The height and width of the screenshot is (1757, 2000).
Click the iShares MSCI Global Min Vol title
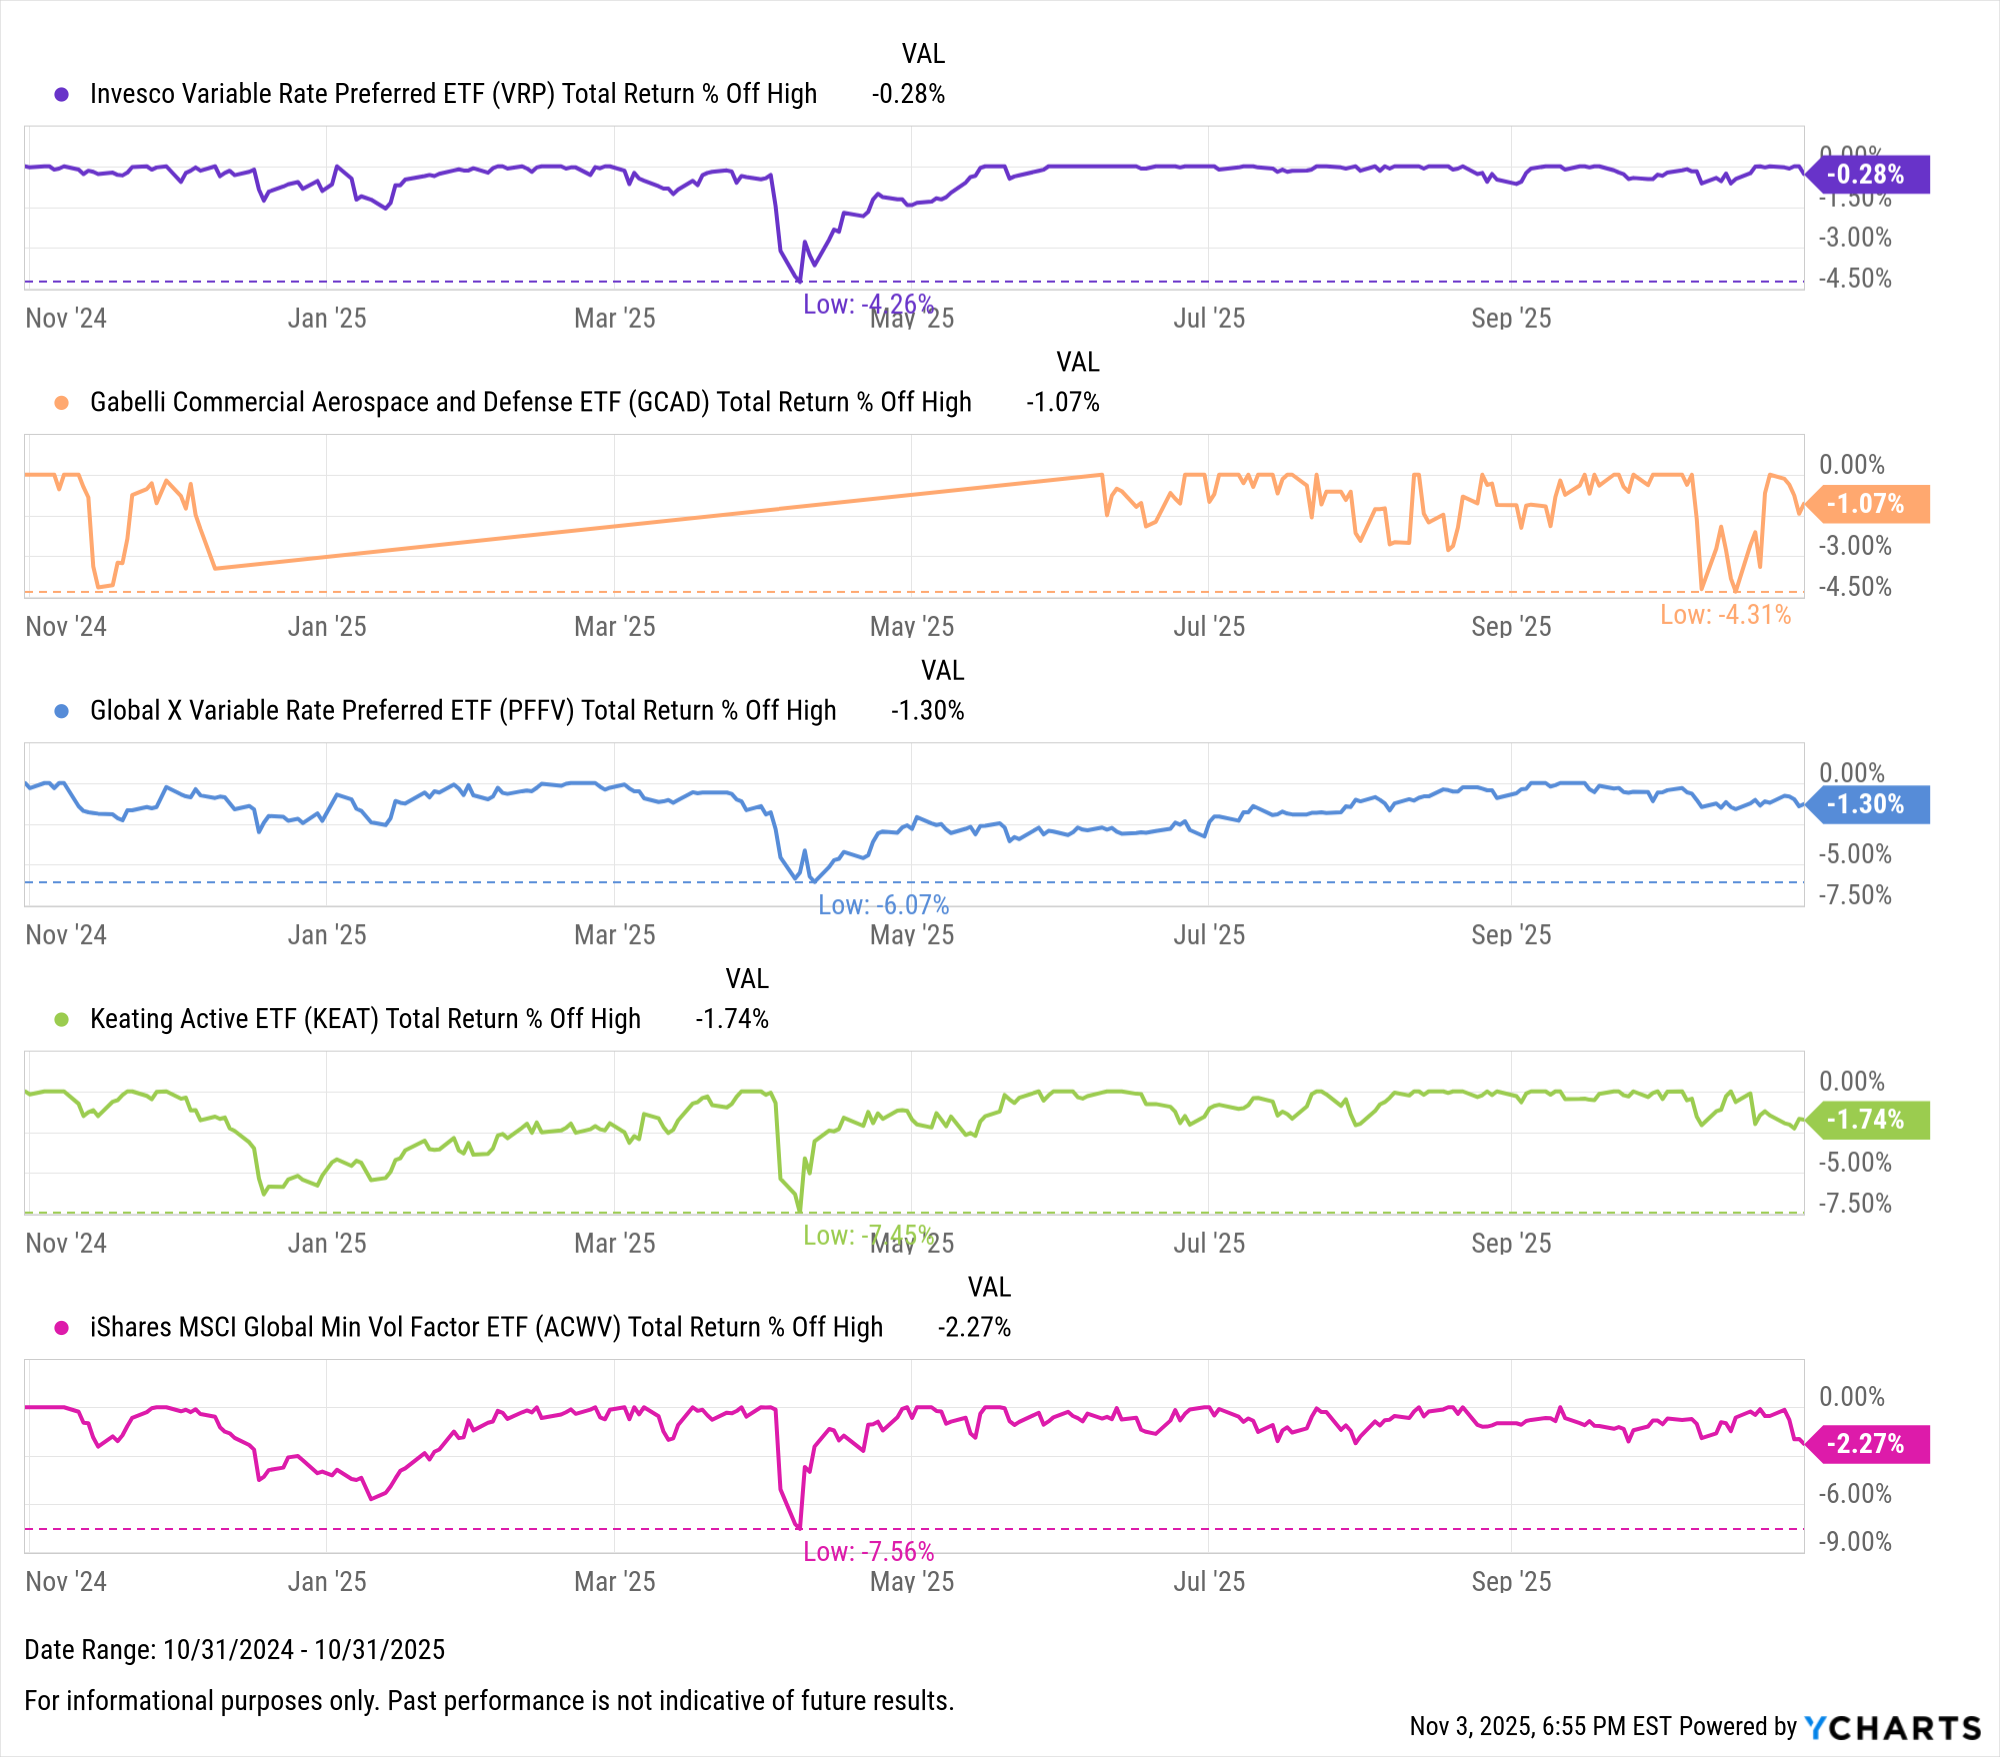click(486, 1327)
